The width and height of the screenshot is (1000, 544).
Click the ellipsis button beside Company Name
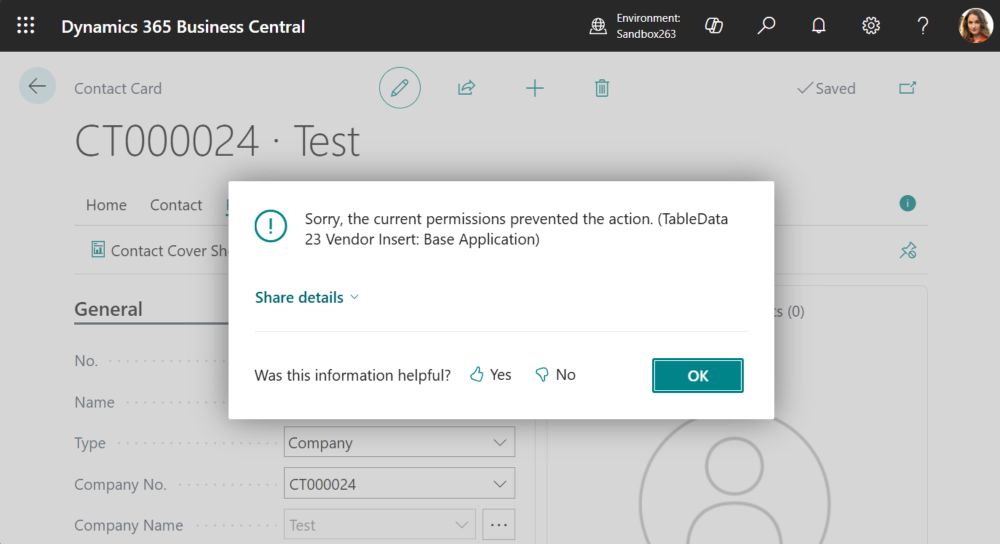(x=499, y=525)
